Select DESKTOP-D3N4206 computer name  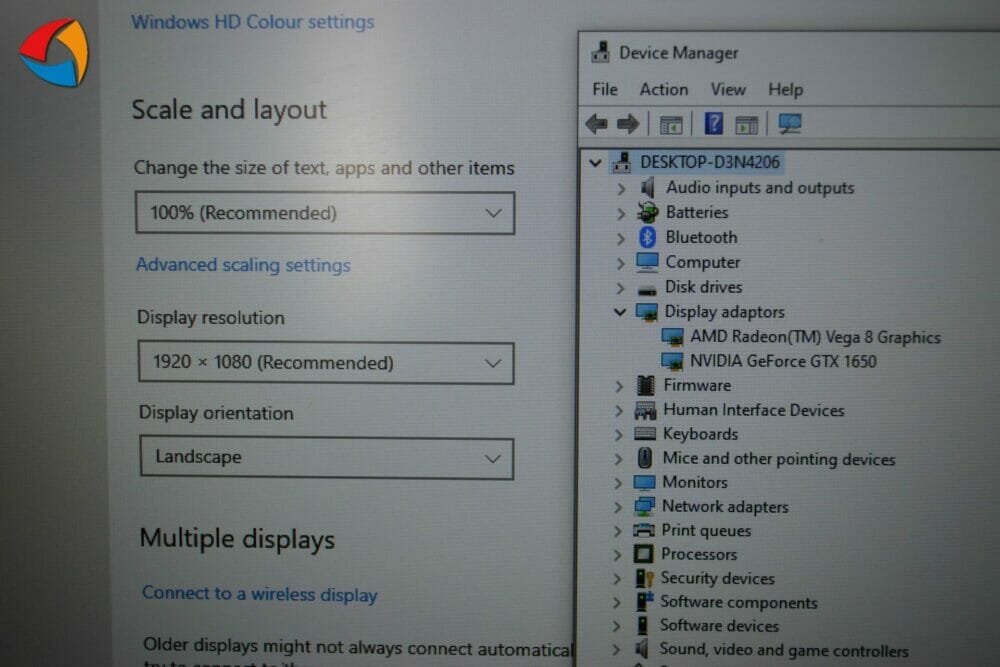pos(710,162)
